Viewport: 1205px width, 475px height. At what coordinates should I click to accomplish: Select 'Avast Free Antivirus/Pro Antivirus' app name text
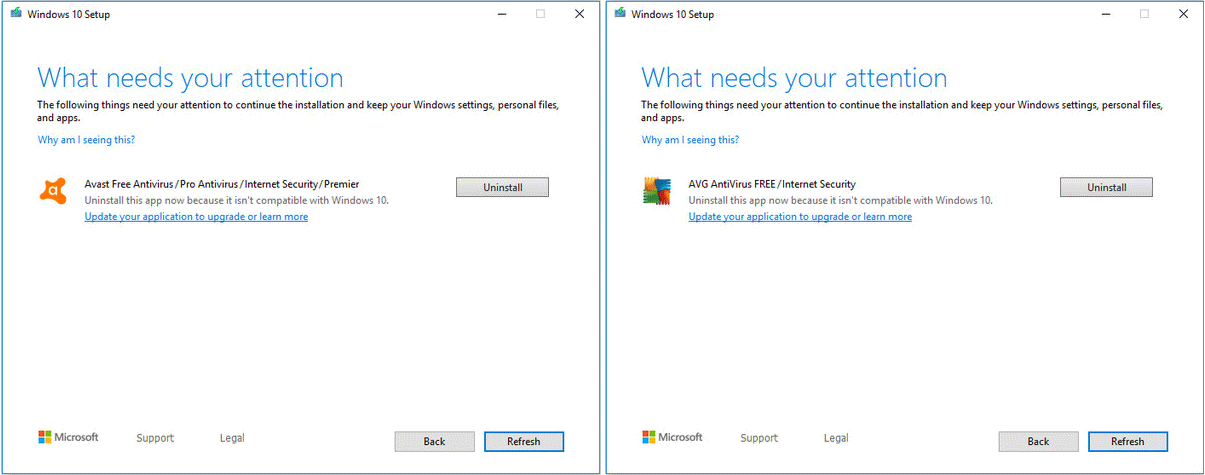[x=222, y=184]
